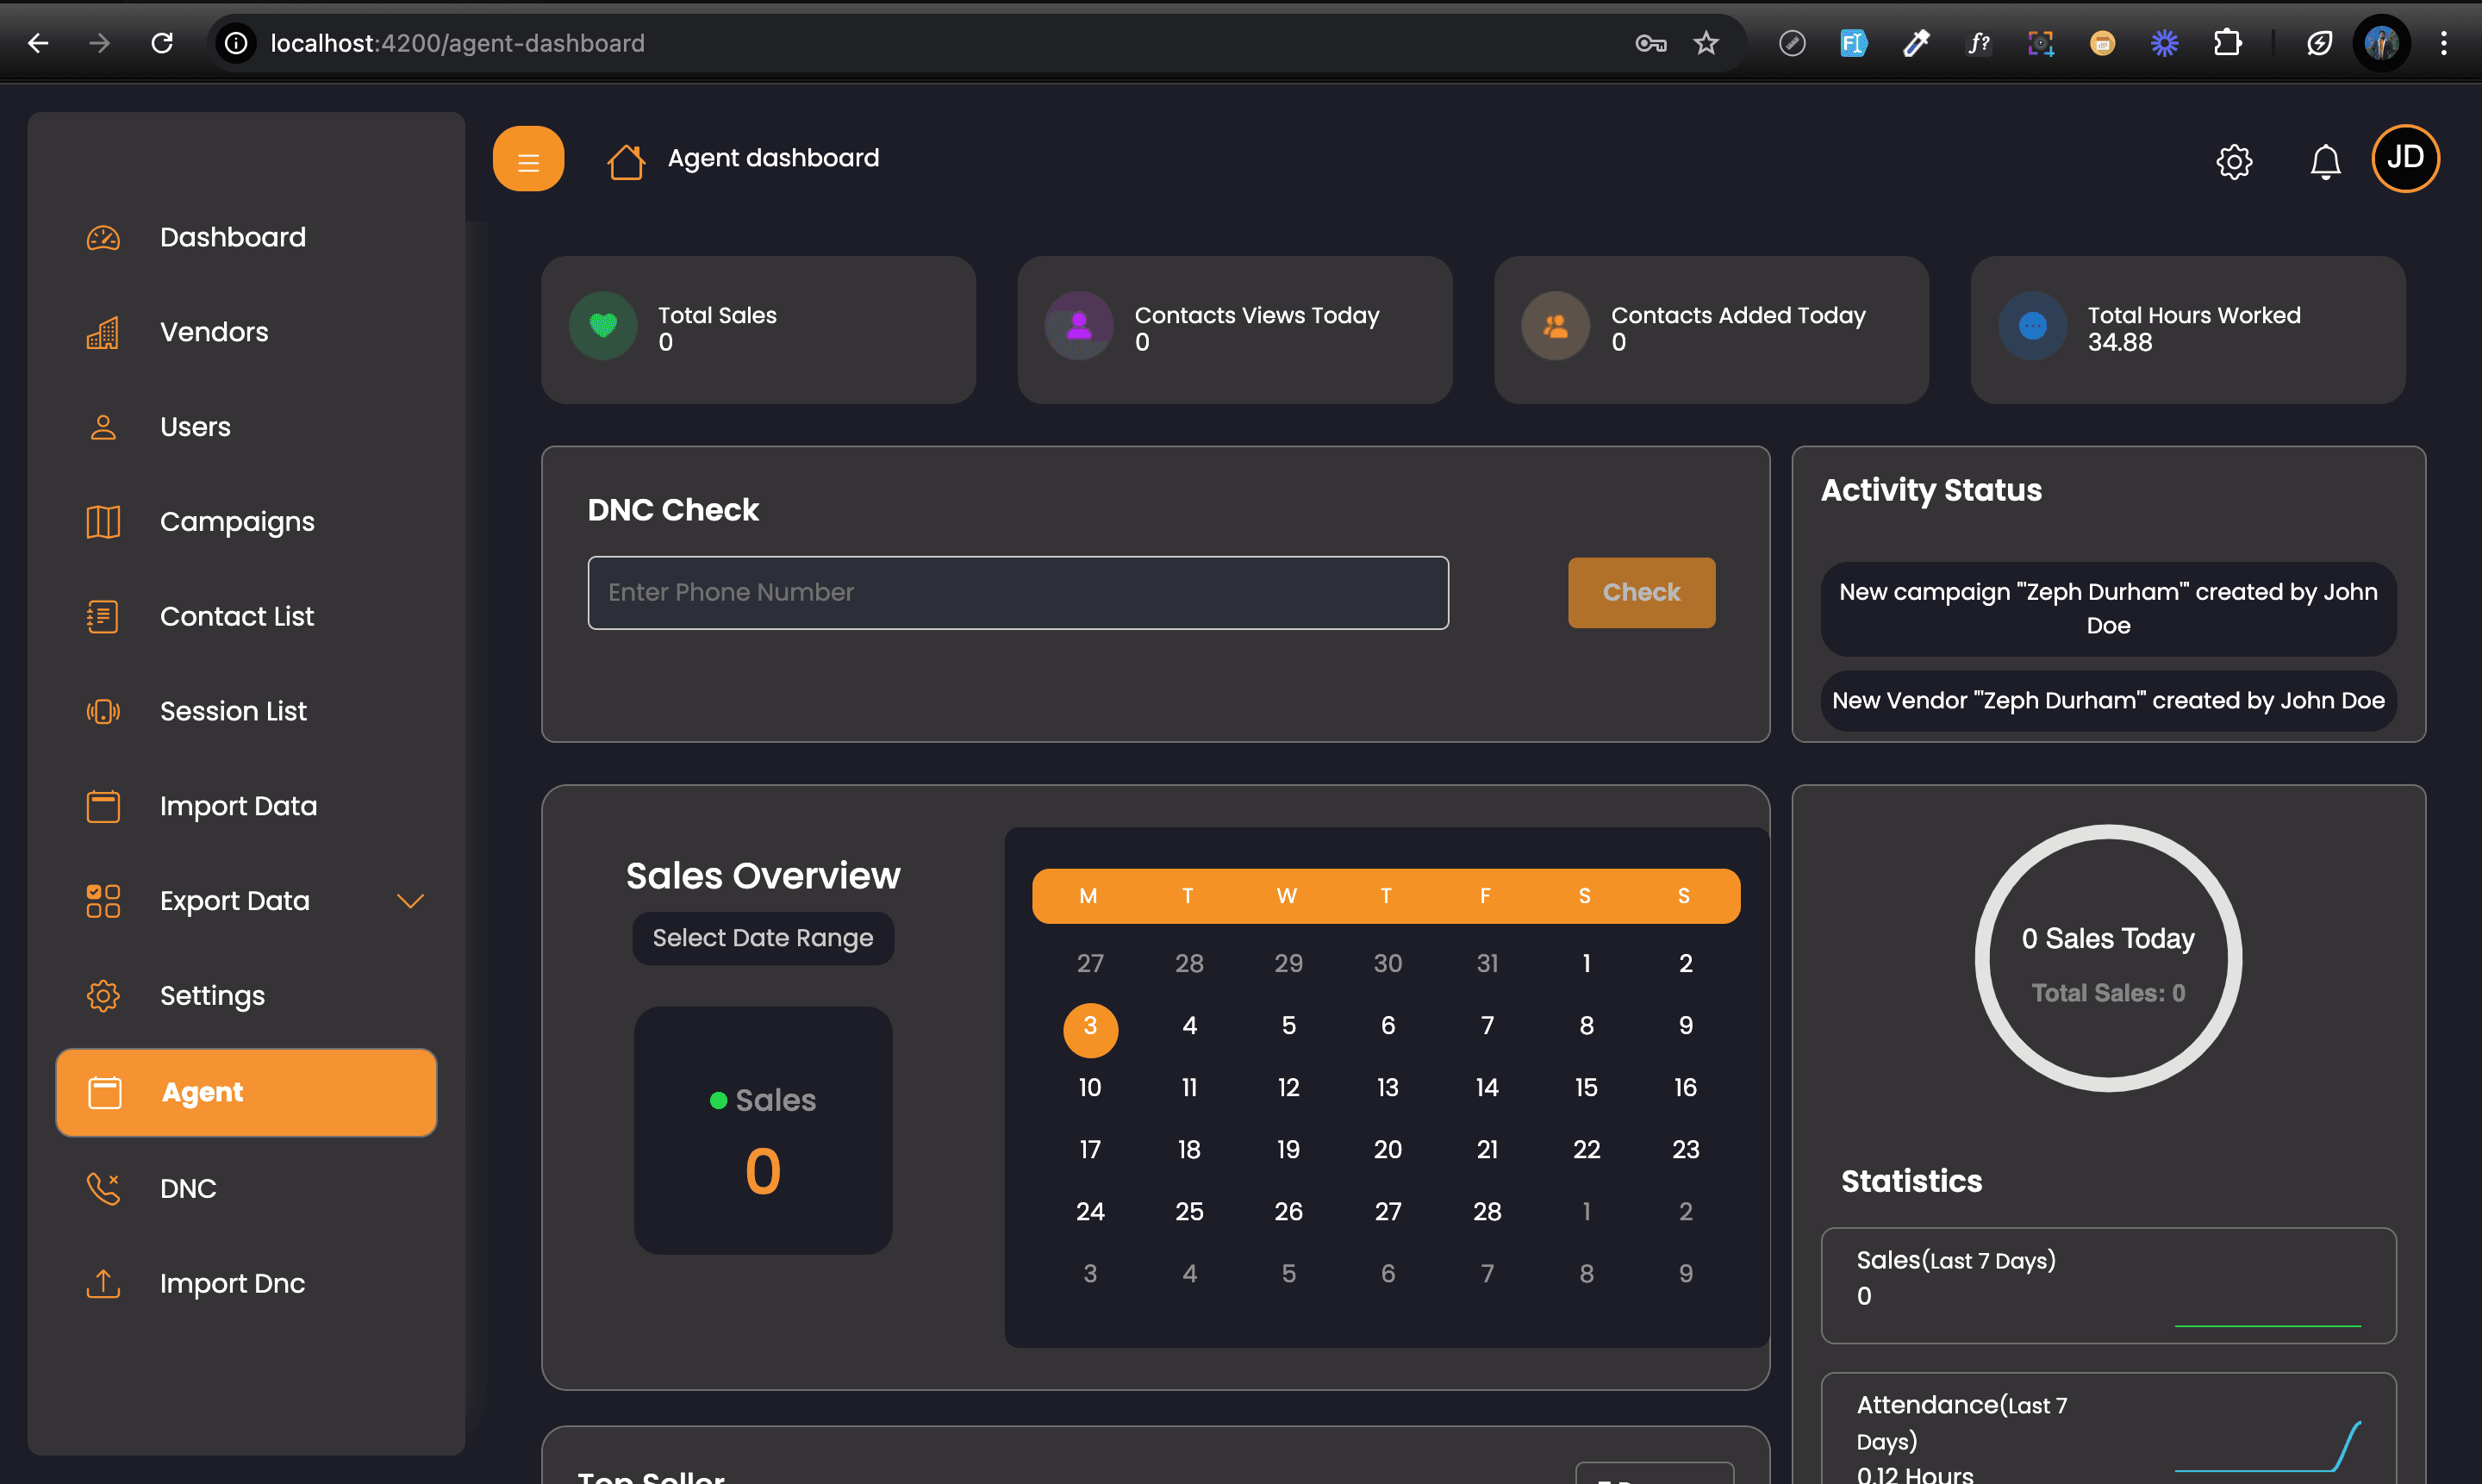Select day 14 on the sales calendar

tap(1487, 1087)
